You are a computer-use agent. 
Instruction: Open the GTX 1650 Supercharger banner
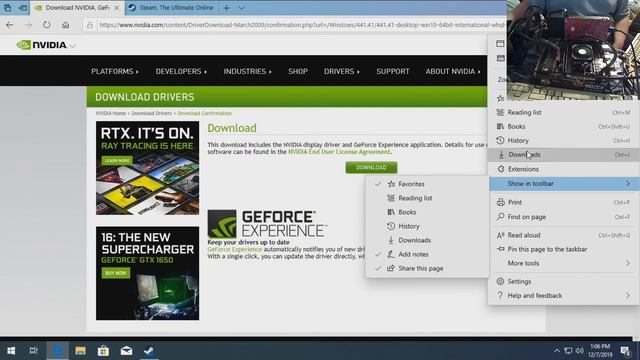pyautogui.click(x=147, y=273)
